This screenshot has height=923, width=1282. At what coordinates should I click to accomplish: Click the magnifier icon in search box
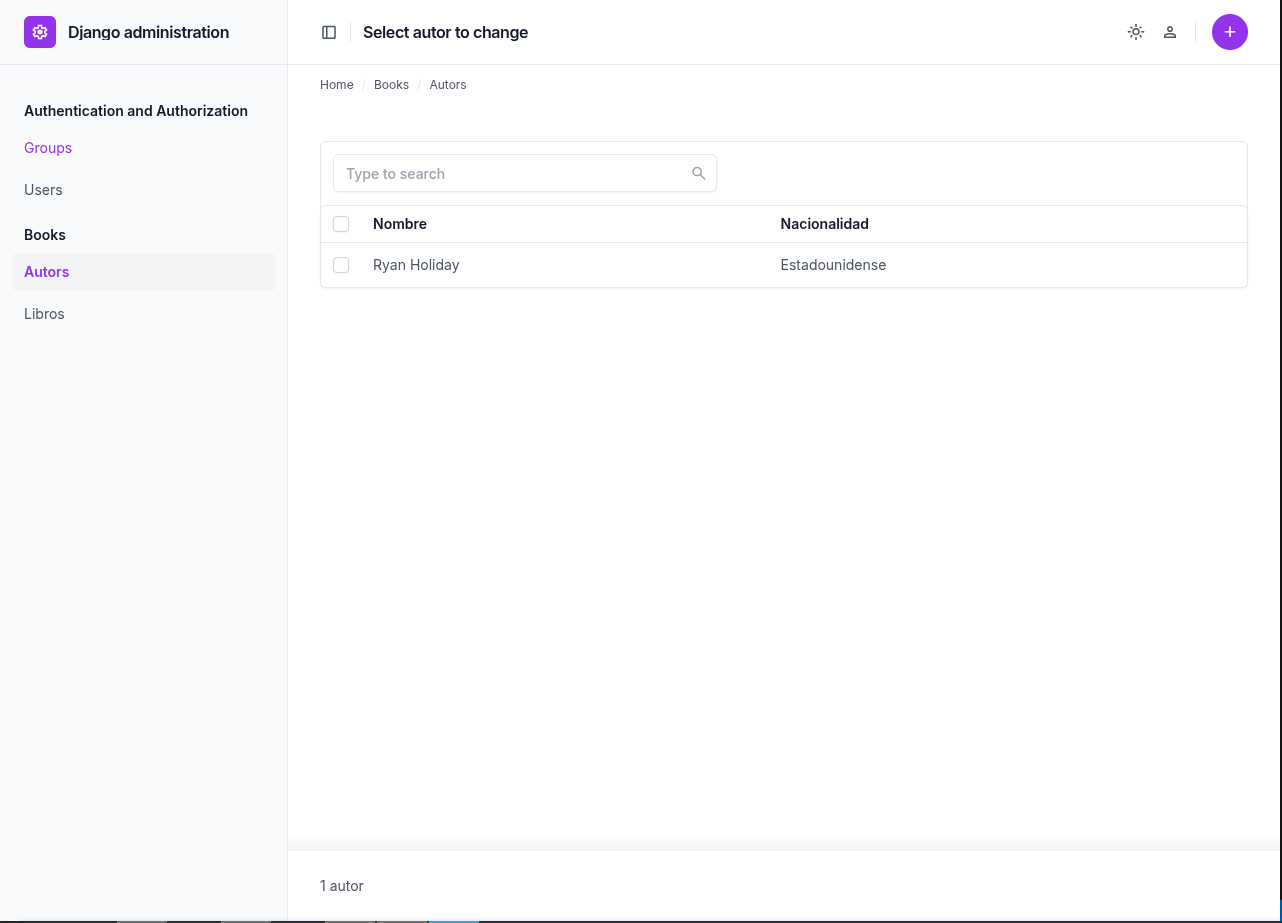click(699, 173)
